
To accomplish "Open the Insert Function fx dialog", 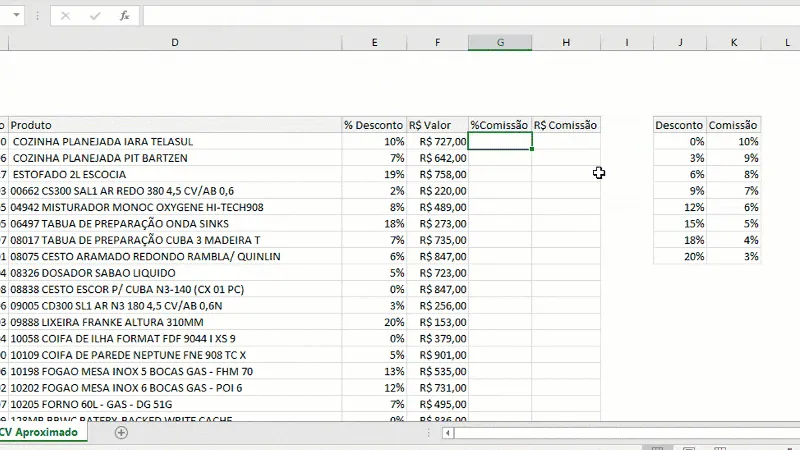I will click(x=124, y=16).
